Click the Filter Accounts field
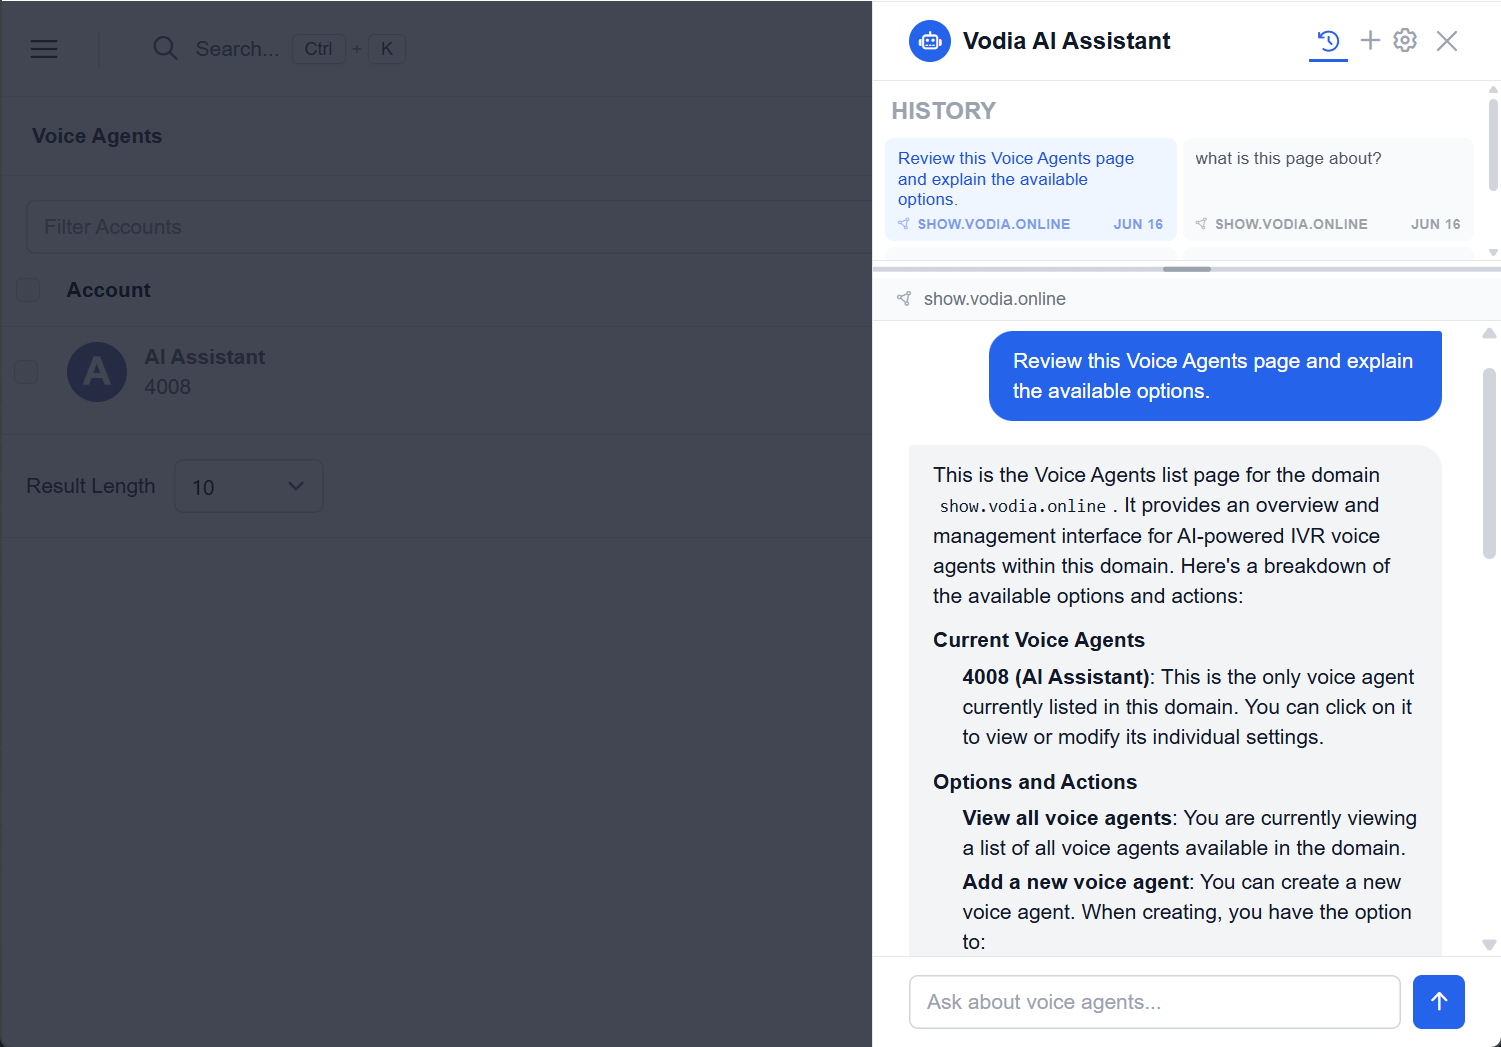This screenshot has height=1047, width=1501. tap(449, 227)
